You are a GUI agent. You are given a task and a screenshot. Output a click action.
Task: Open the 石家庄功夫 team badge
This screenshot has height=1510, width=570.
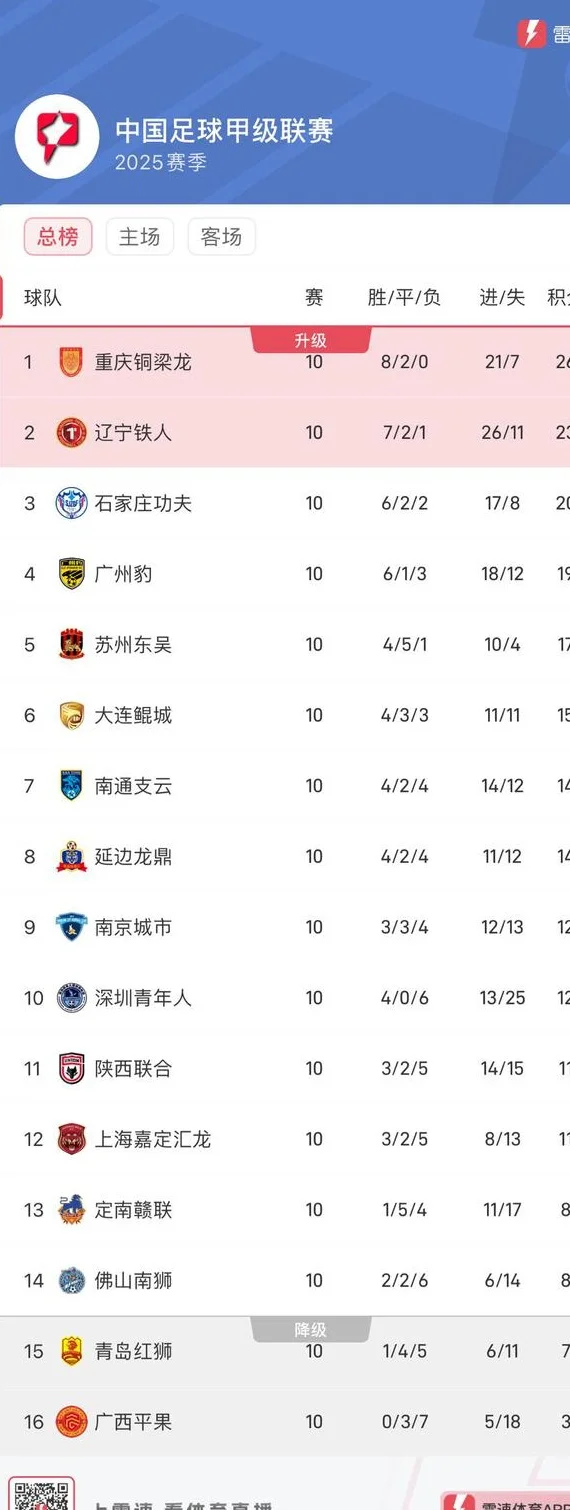71,502
